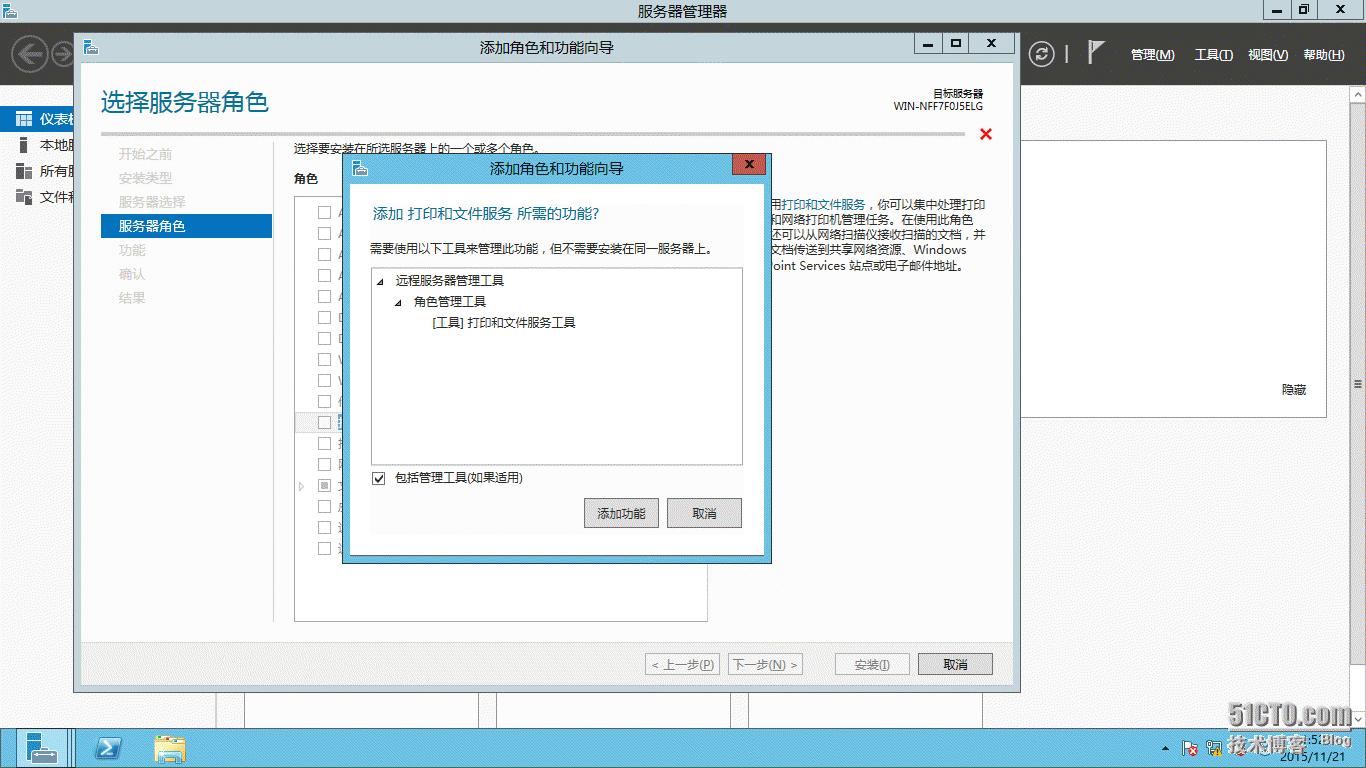The height and width of the screenshot is (768, 1366).
Task: Collapse the 角色管理工具 tree node
Action: tap(397, 301)
